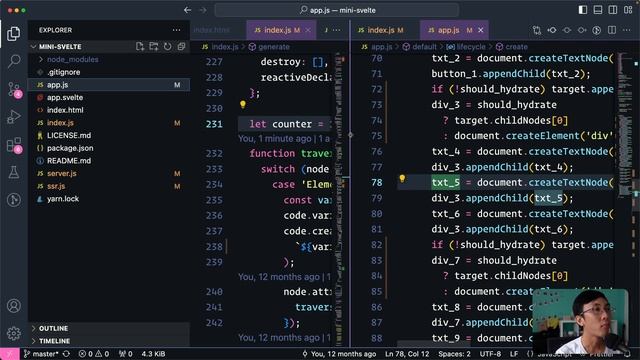
Task: Open errors and warnings count in status bar
Action: tap(94, 354)
